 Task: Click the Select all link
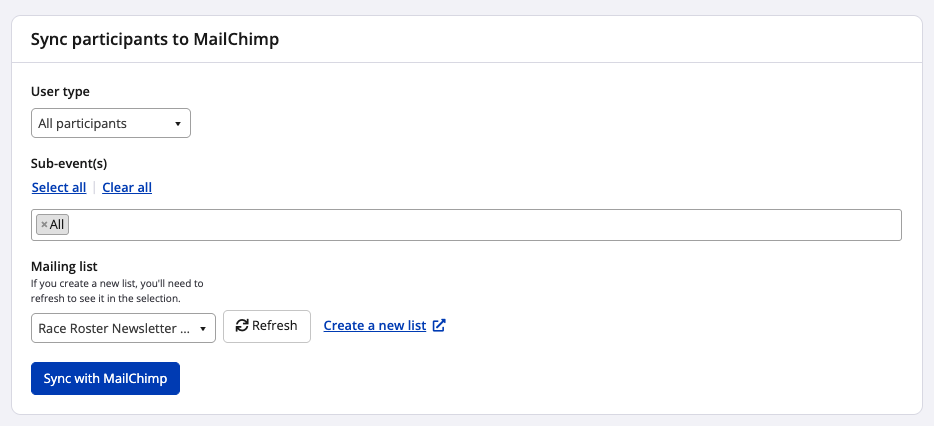(59, 187)
